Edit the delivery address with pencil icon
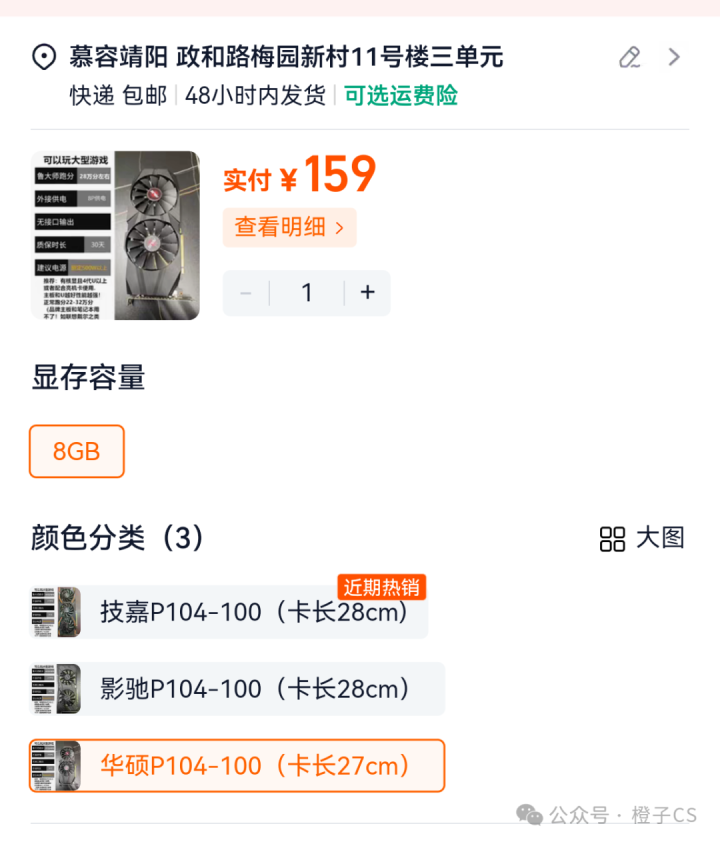The width and height of the screenshot is (720, 844). (630, 57)
